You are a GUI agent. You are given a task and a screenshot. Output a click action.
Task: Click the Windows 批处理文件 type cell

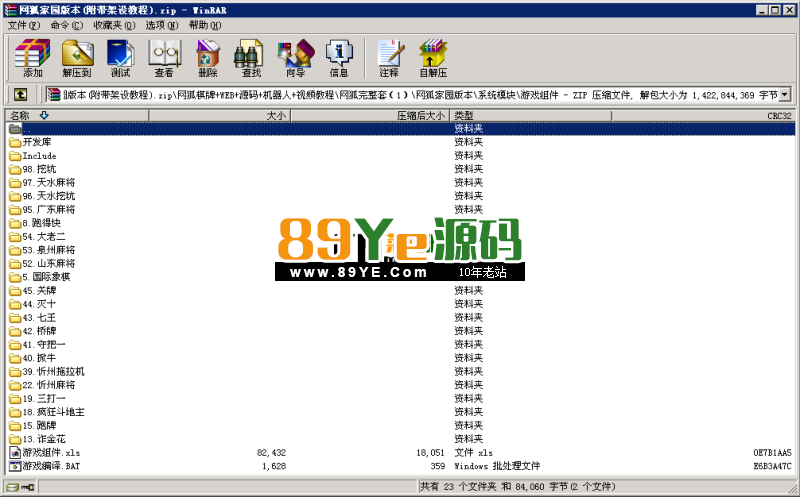pyautogui.click(x=497, y=466)
